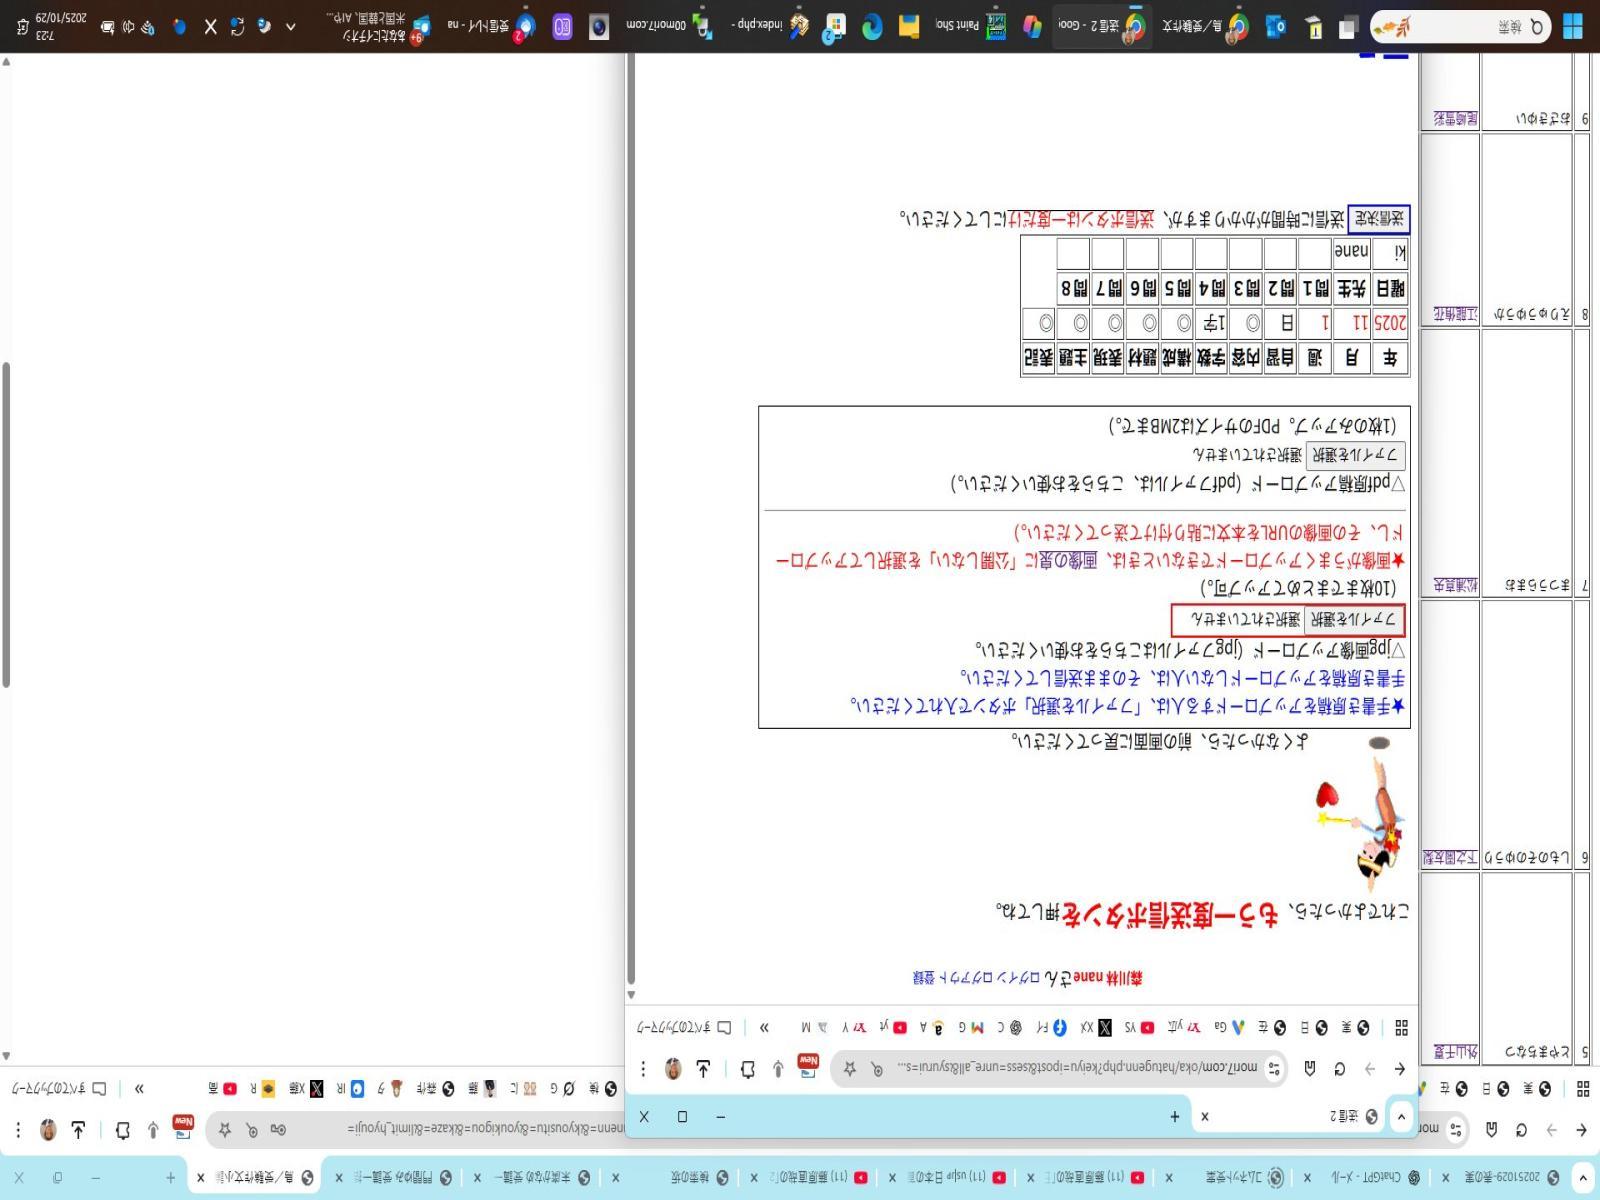
Task: Expand tab search chevron in 送信2 window
Action: pos(1401,1117)
